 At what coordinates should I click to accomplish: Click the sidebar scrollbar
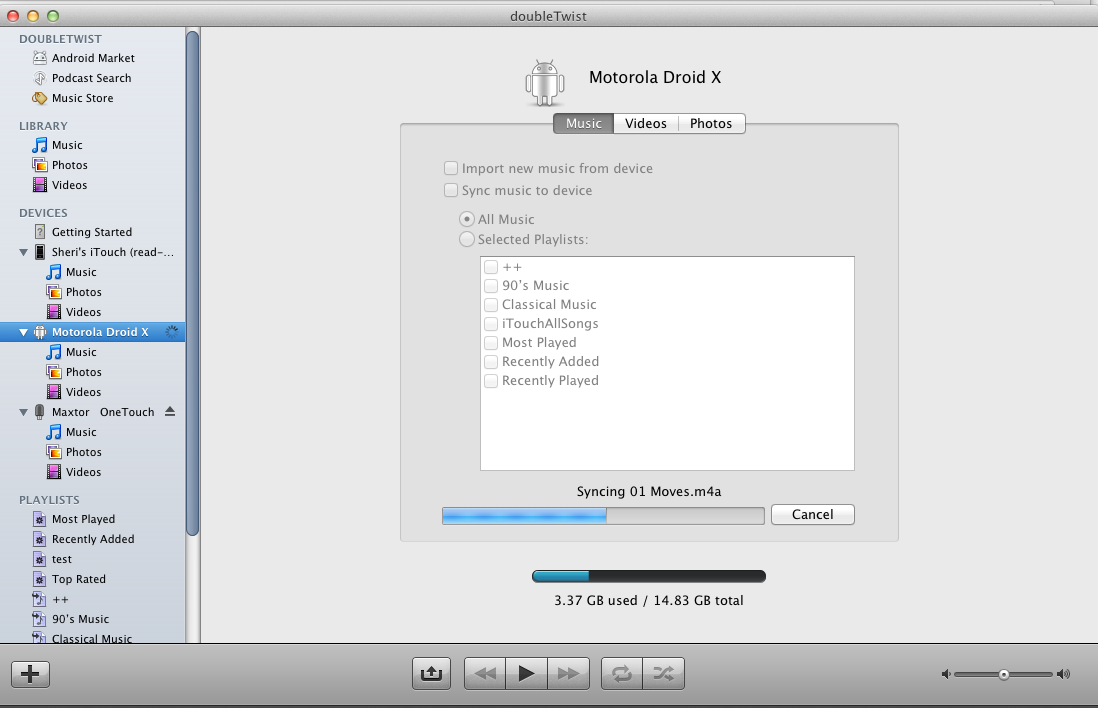tap(193, 284)
